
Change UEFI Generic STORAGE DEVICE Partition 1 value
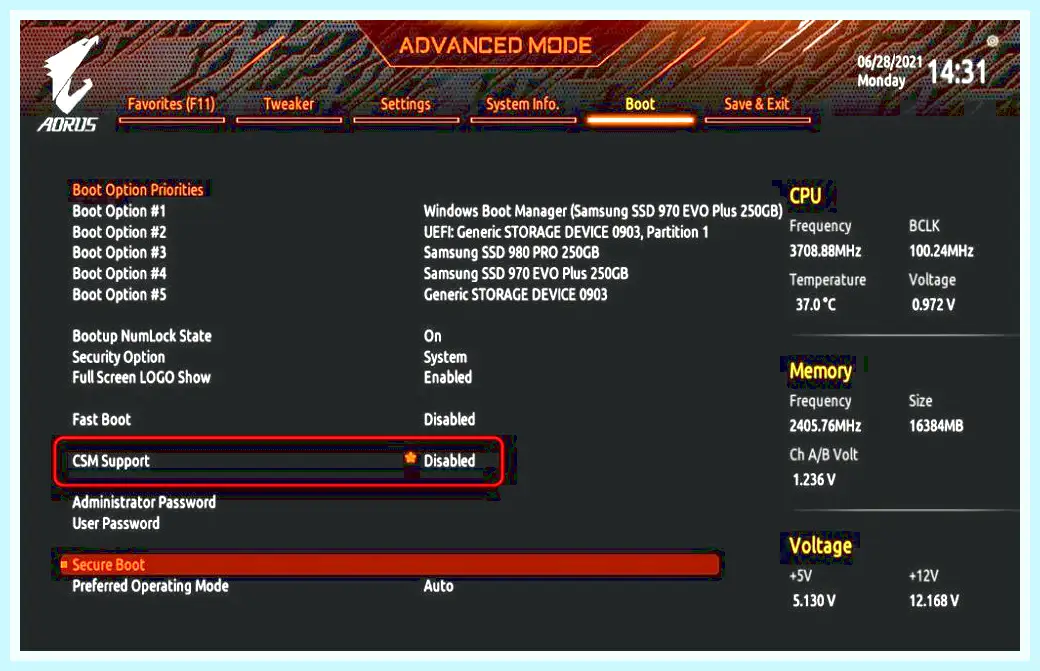coord(566,232)
